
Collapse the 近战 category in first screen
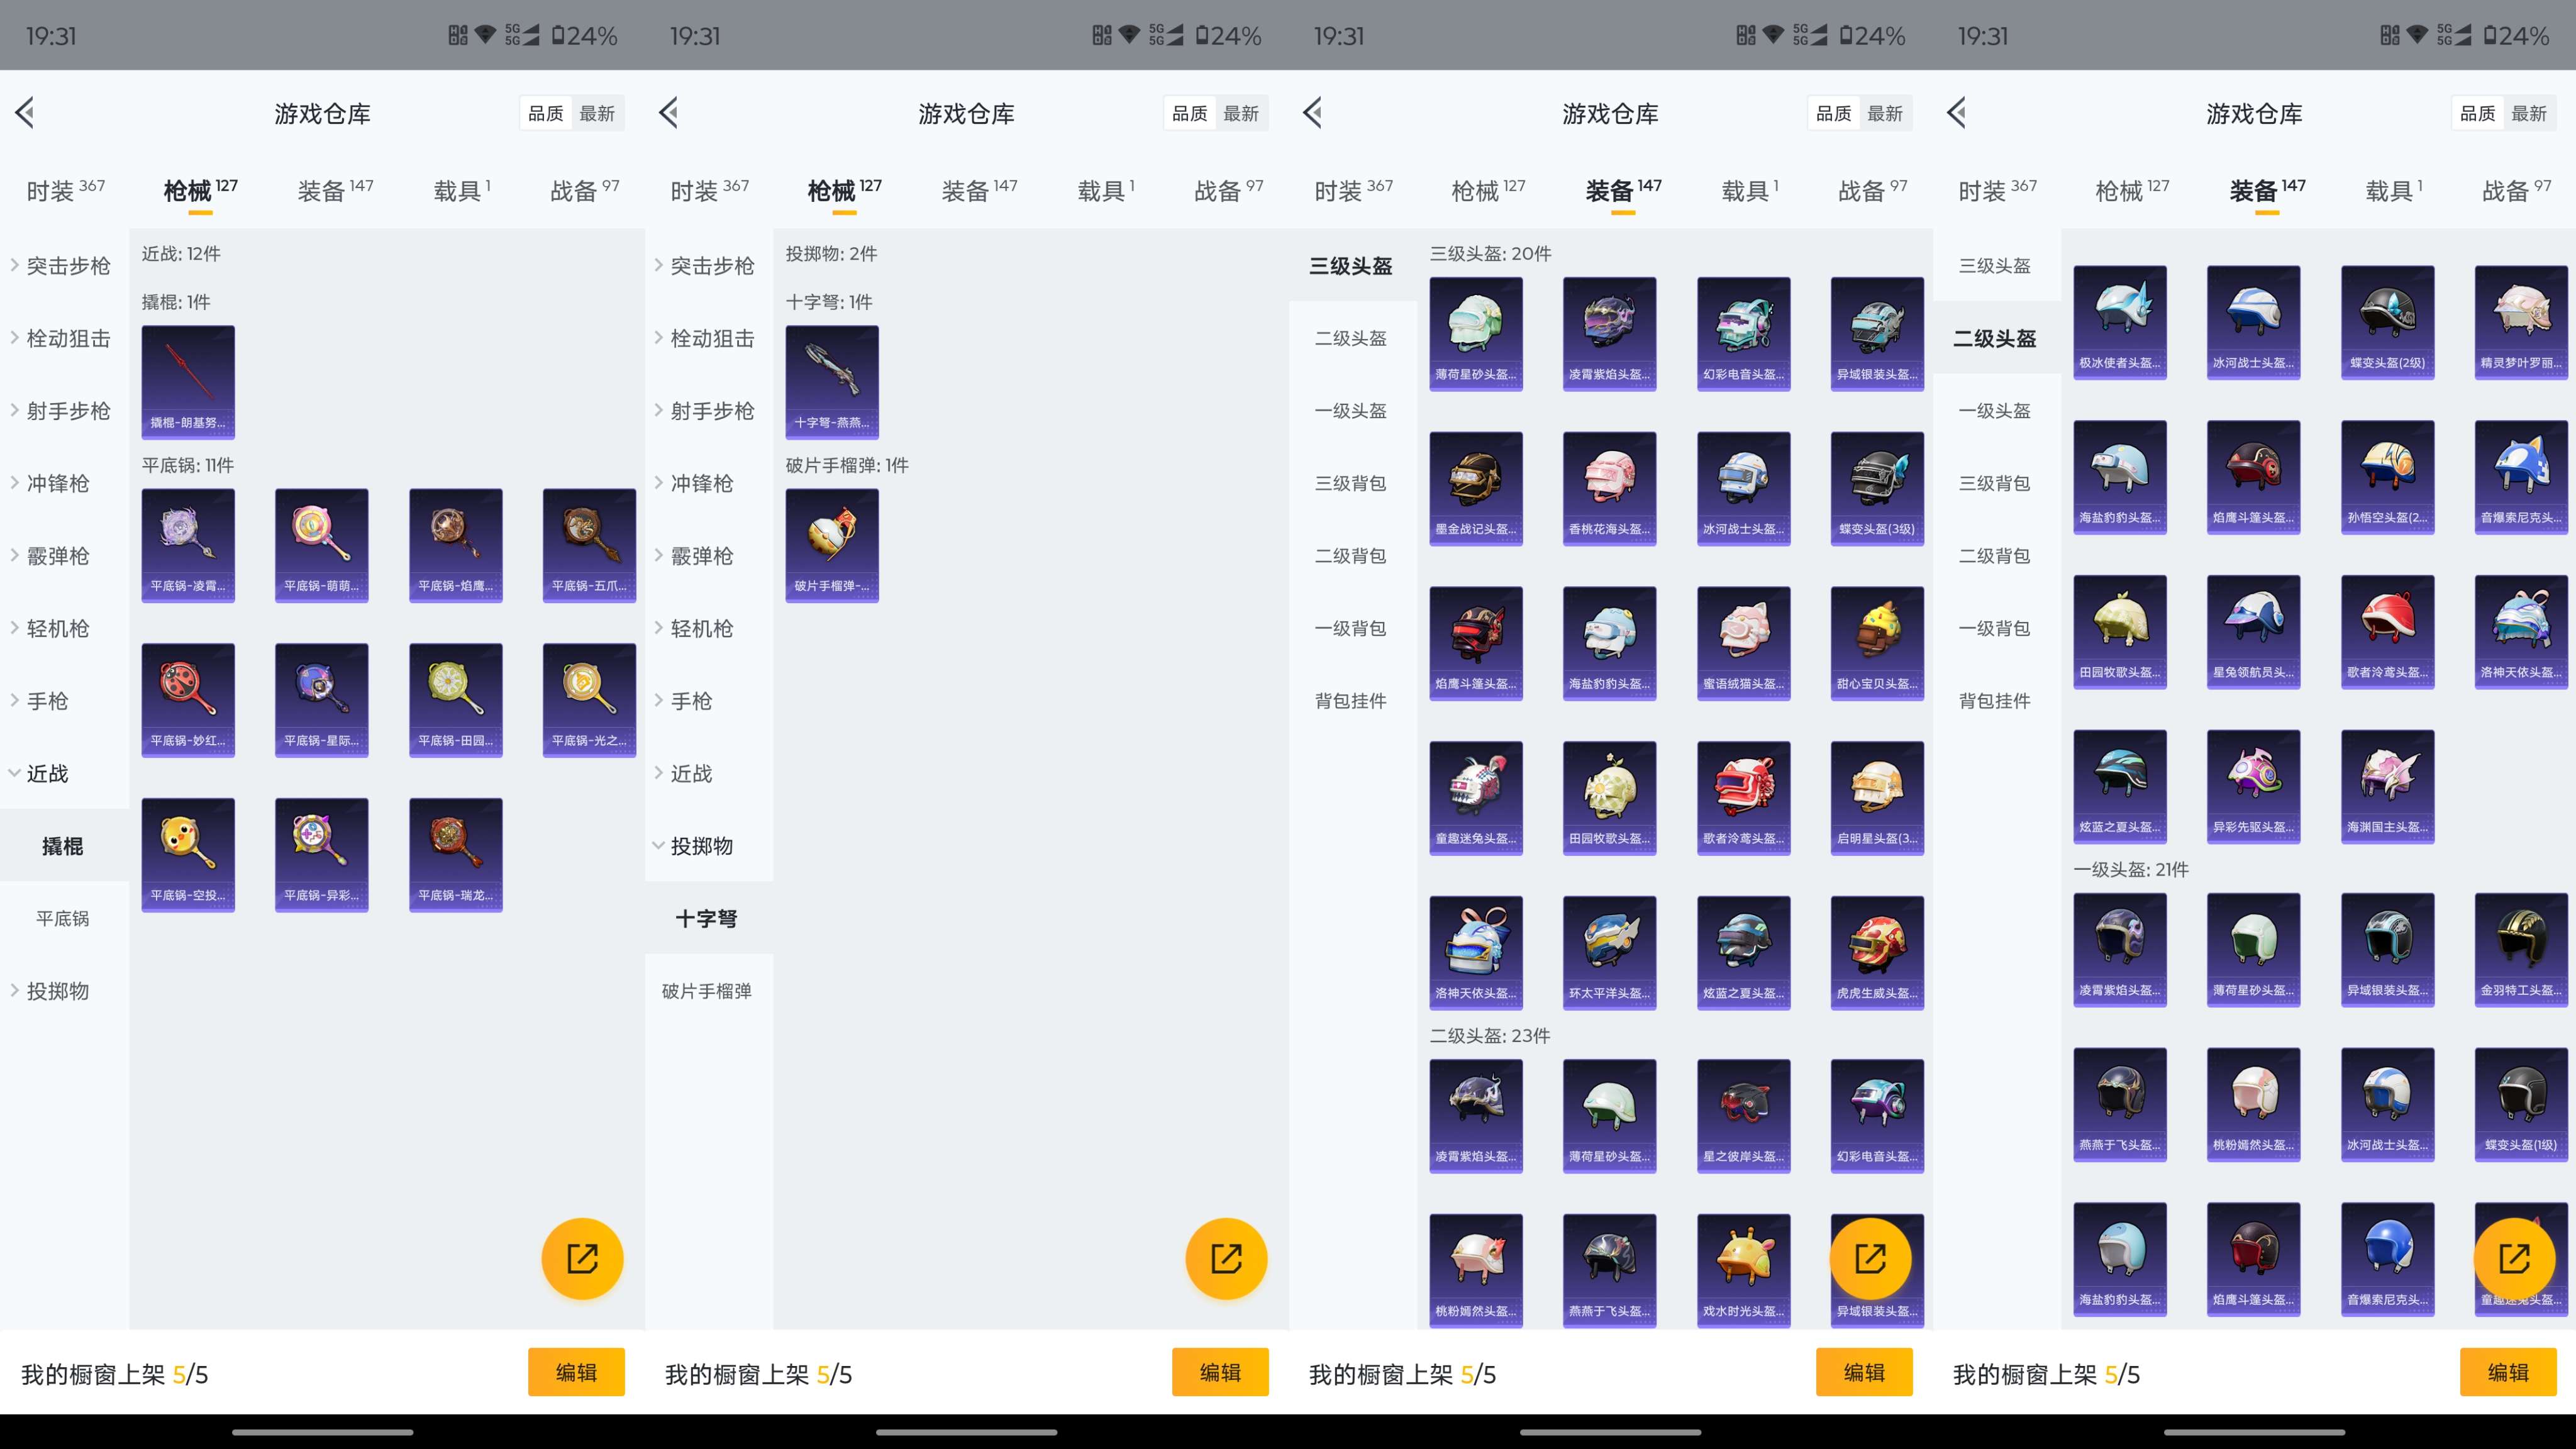click(64, 773)
